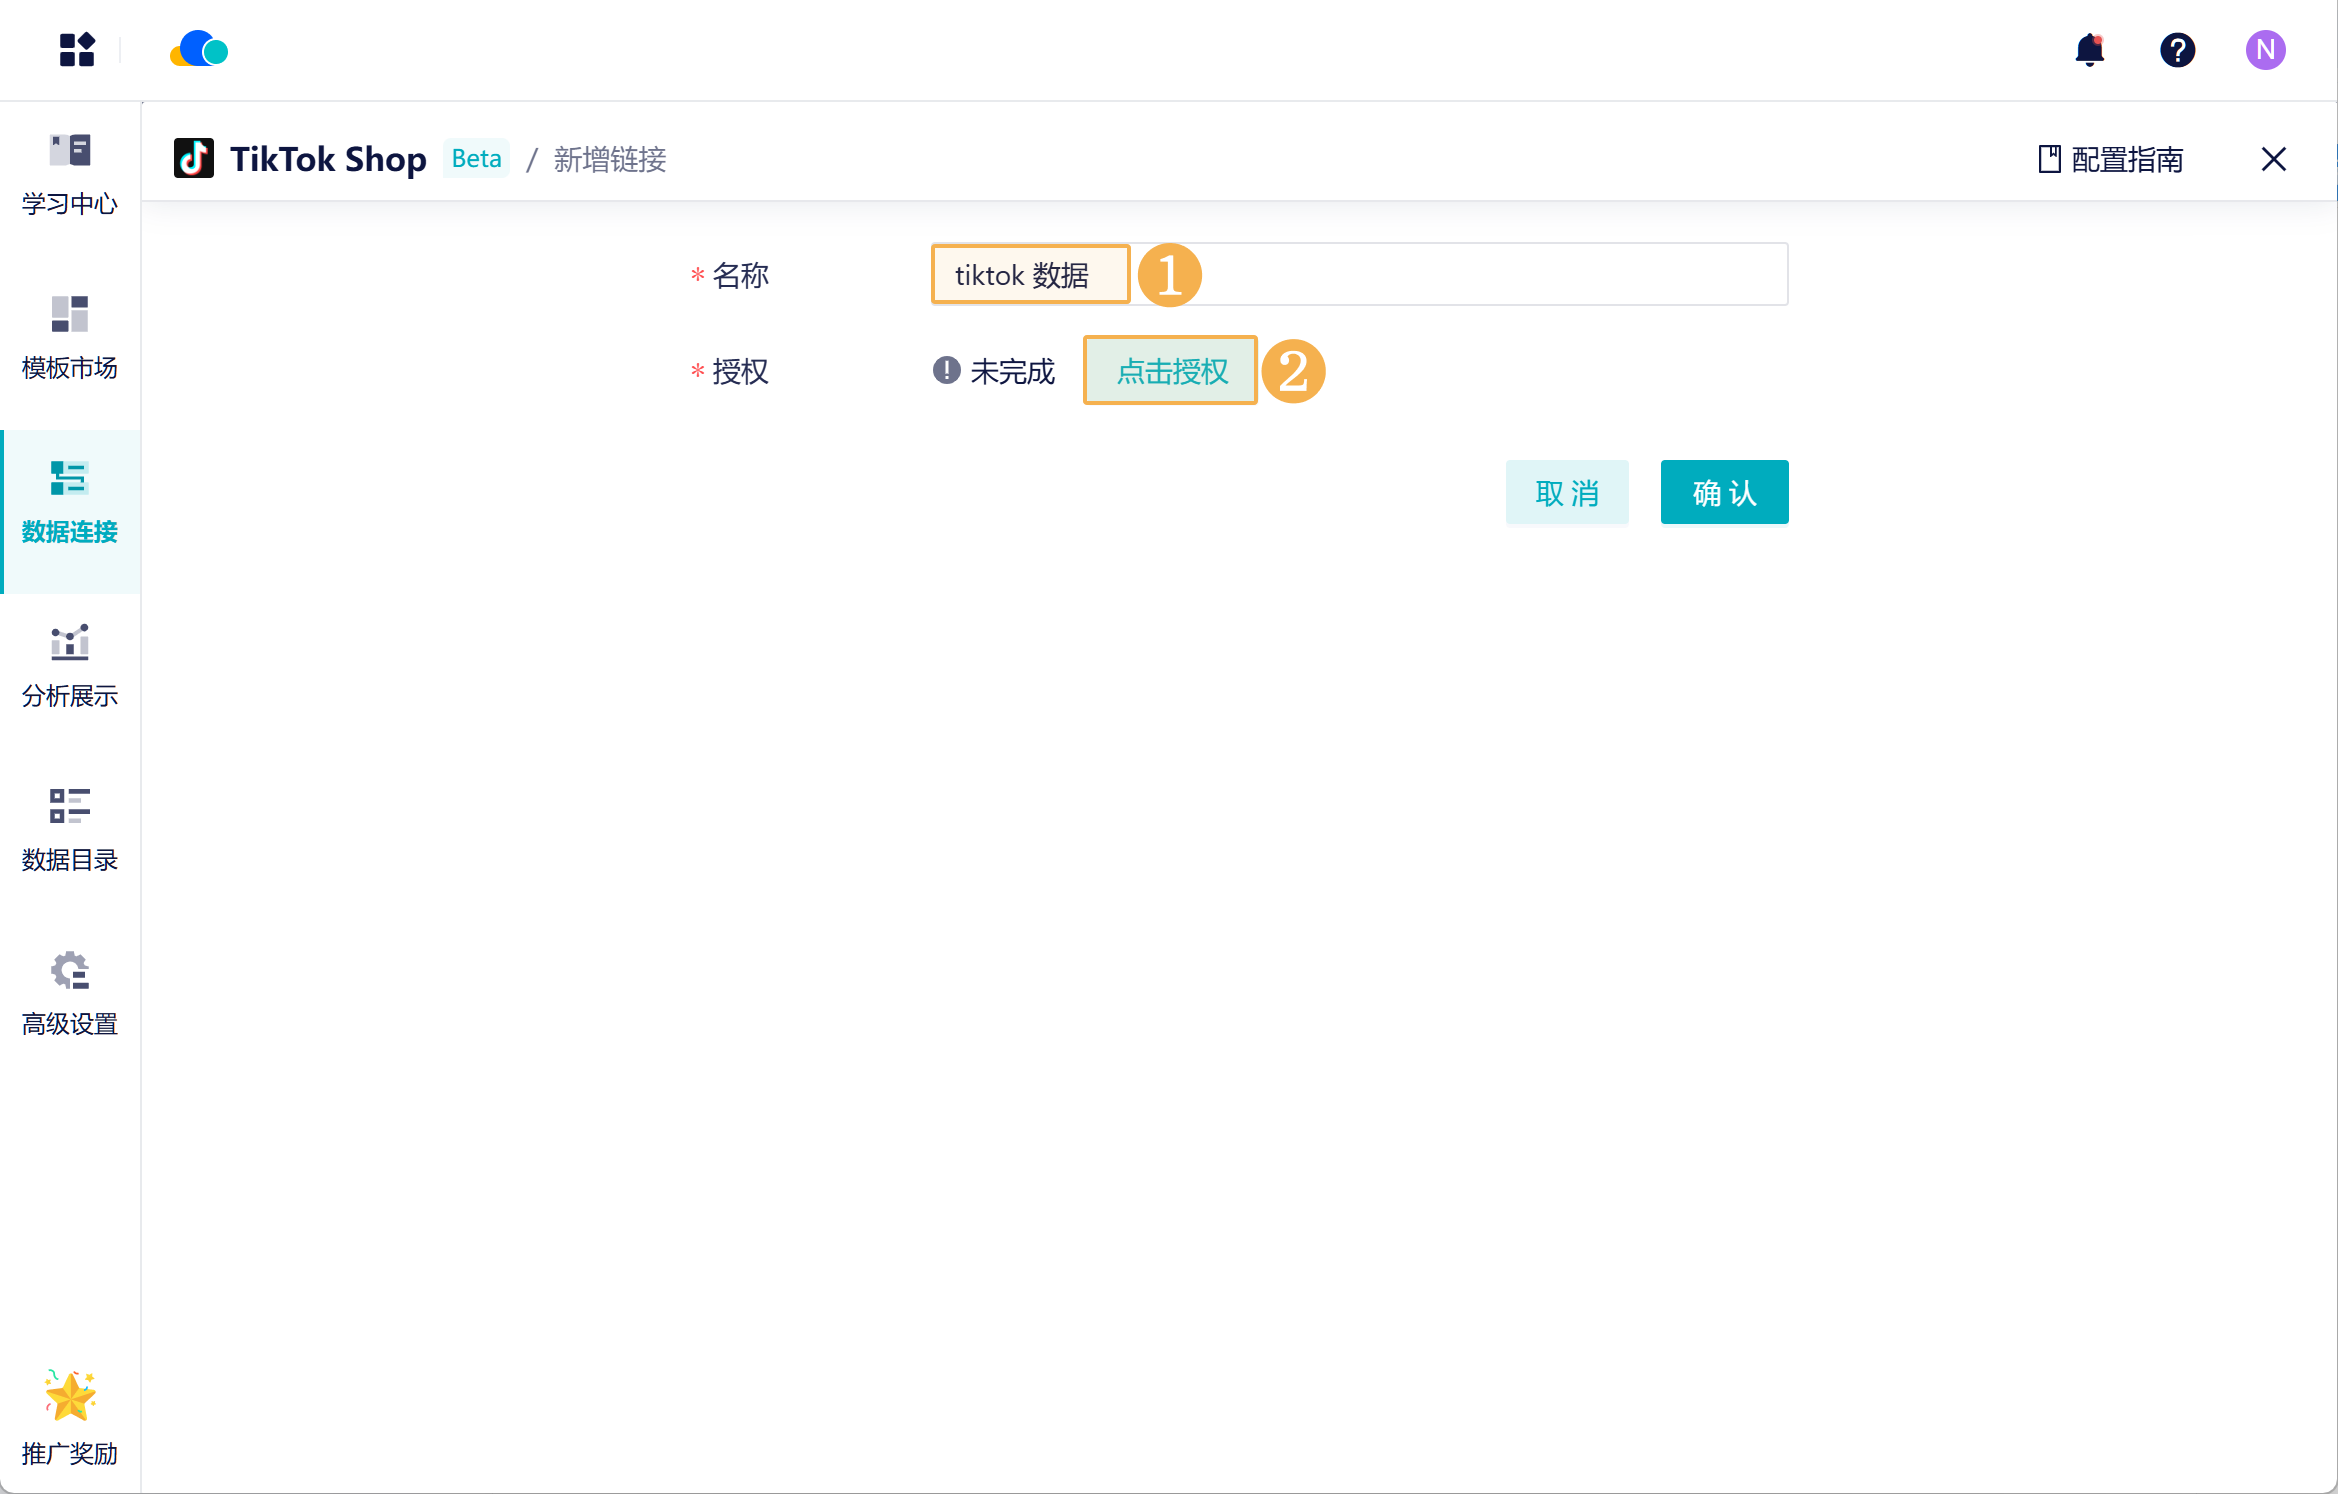The image size is (2338, 1494).
Task: Open 模板市场 sidebar item
Action: [70, 339]
